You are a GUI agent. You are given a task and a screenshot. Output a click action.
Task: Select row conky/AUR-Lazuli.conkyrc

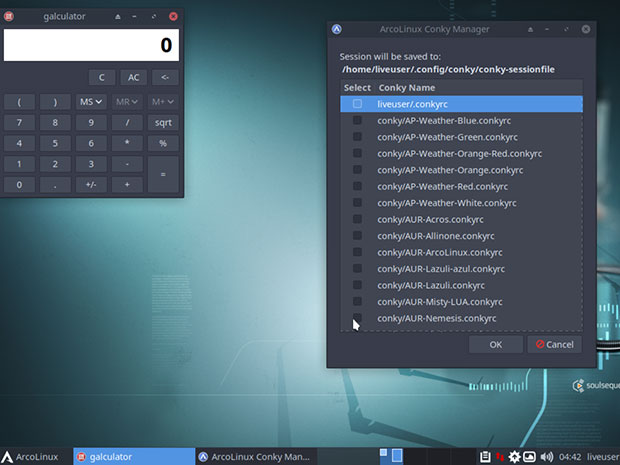461,285
